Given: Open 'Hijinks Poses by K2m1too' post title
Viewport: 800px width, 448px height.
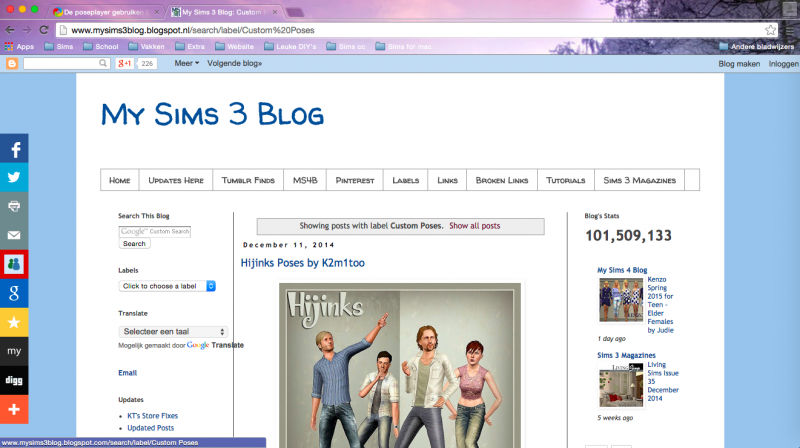Looking at the screenshot, I should click(x=303, y=263).
